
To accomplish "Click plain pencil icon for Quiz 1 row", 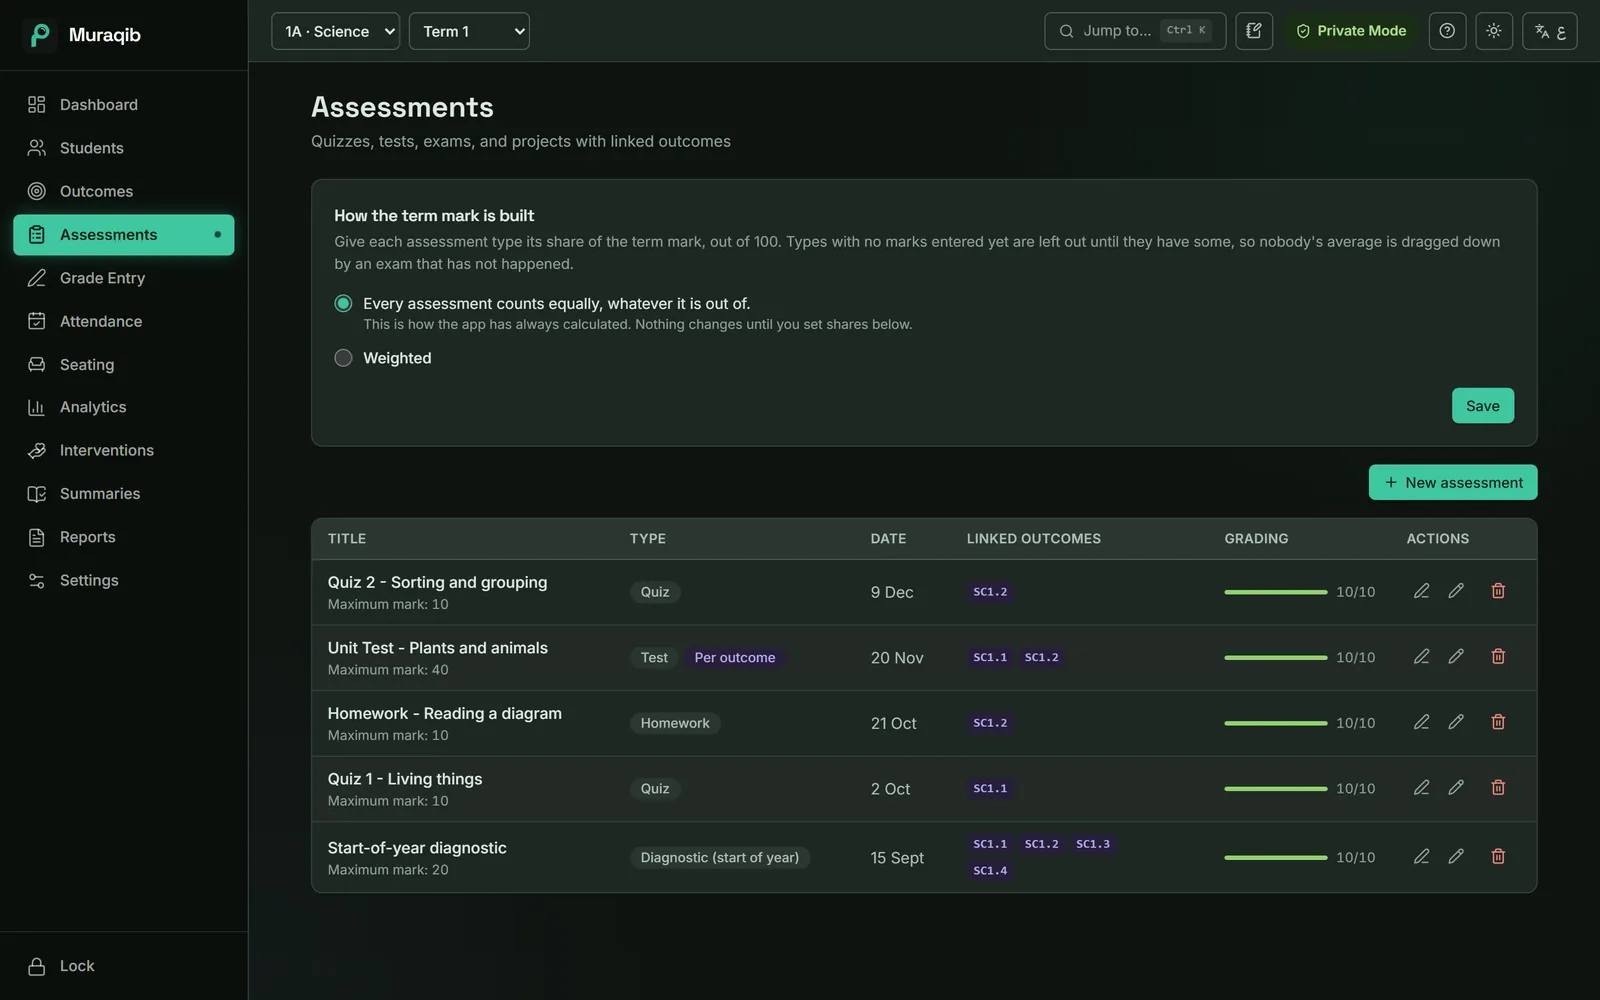I will point(1456,788).
